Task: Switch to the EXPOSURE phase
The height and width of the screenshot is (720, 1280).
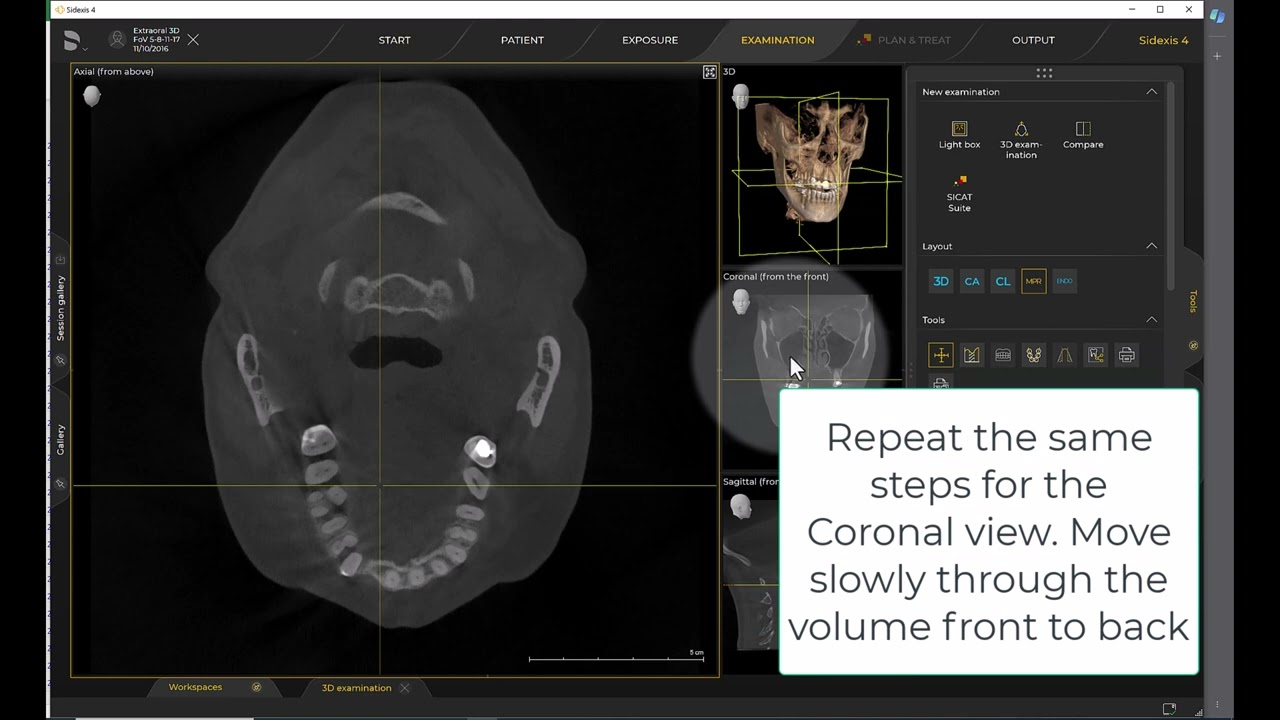Action: (x=650, y=40)
